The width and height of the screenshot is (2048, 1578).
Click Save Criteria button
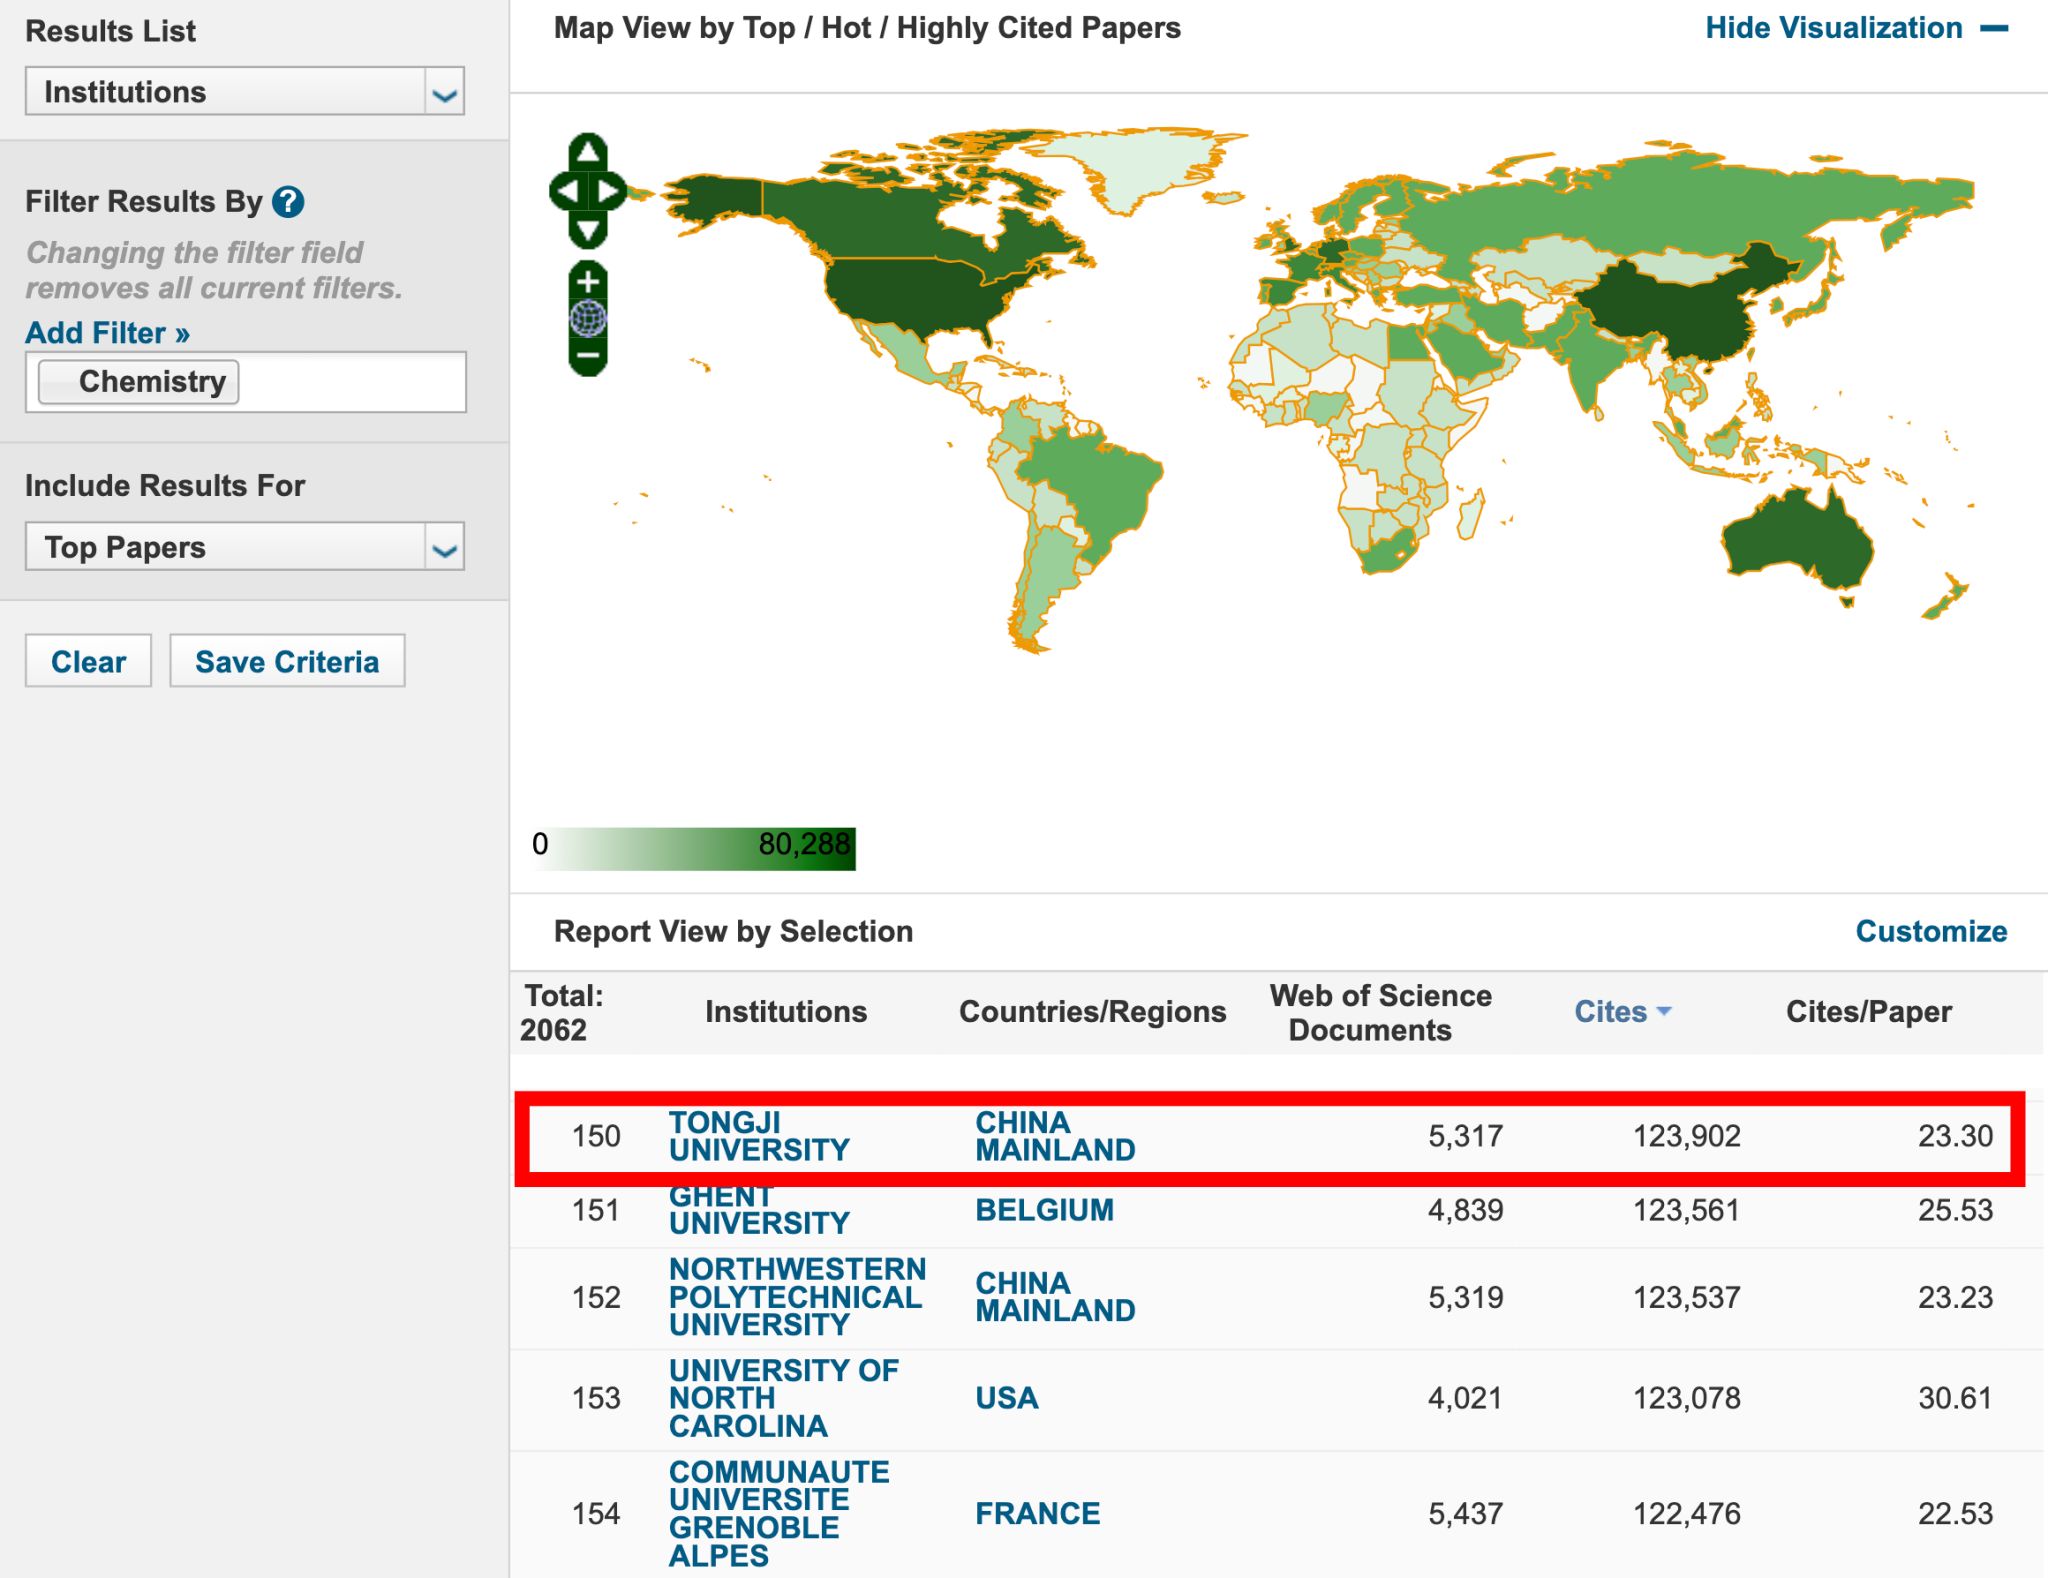[x=287, y=661]
